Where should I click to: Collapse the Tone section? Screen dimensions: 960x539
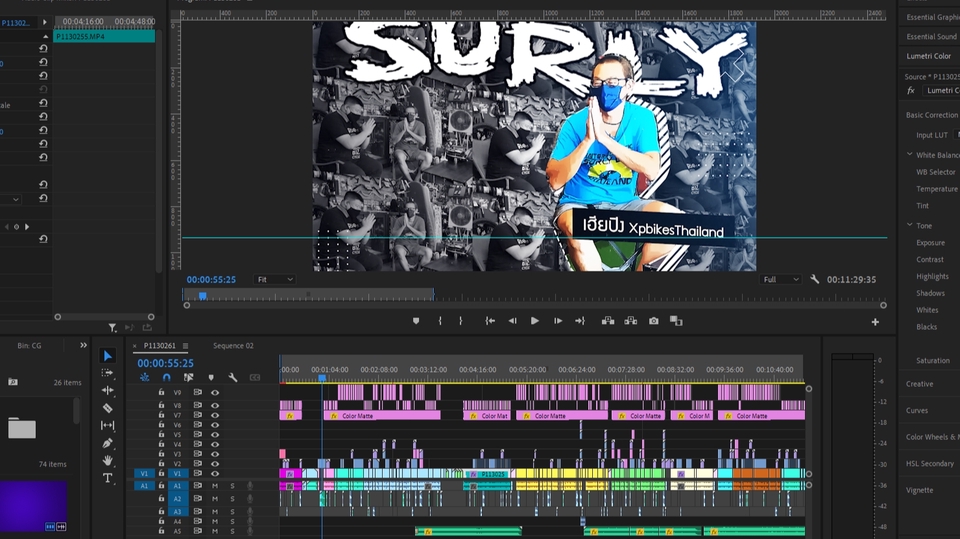coord(910,225)
